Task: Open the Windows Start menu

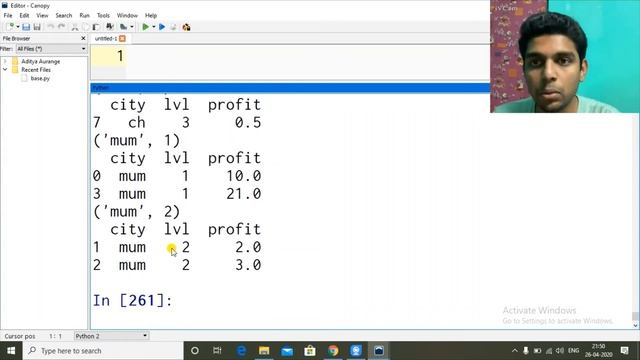Action: (11, 351)
